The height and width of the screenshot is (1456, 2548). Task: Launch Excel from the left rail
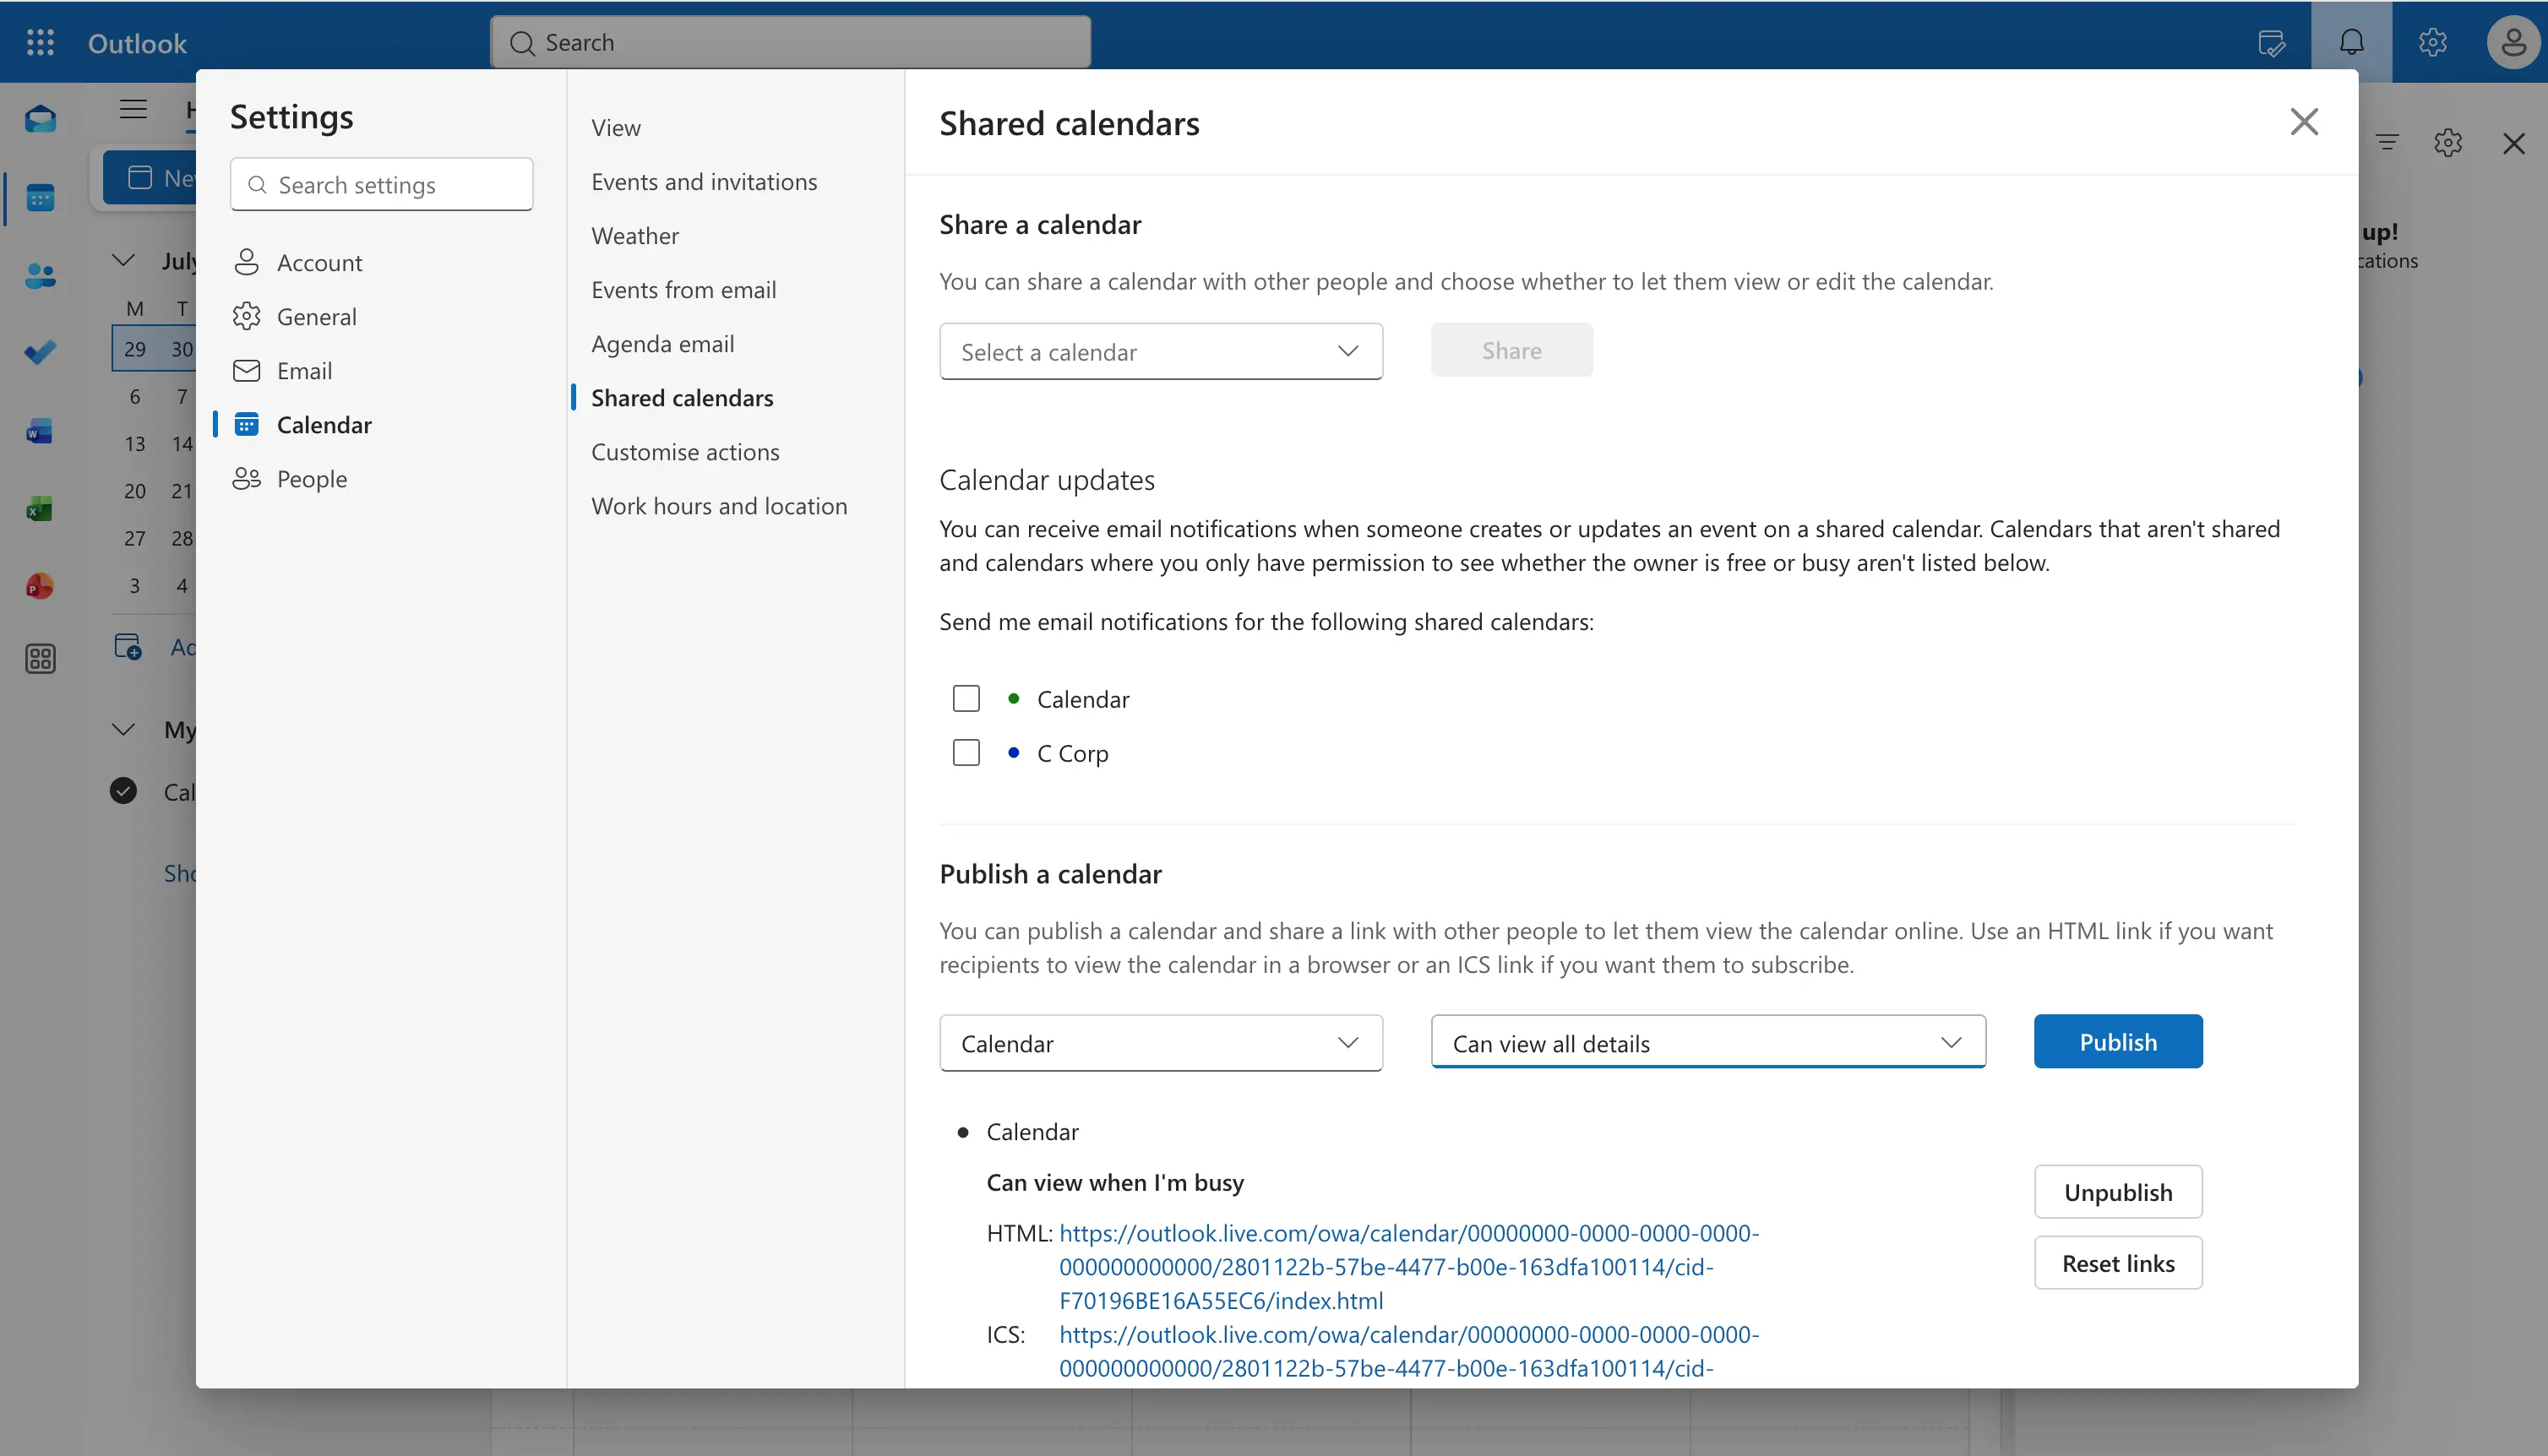click(40, 509)
